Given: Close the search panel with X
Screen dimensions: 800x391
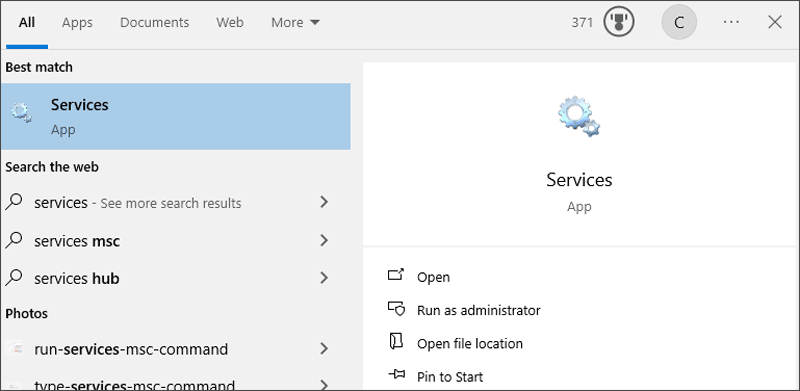Looking at the screenshot, I should [x=775, y=22].
